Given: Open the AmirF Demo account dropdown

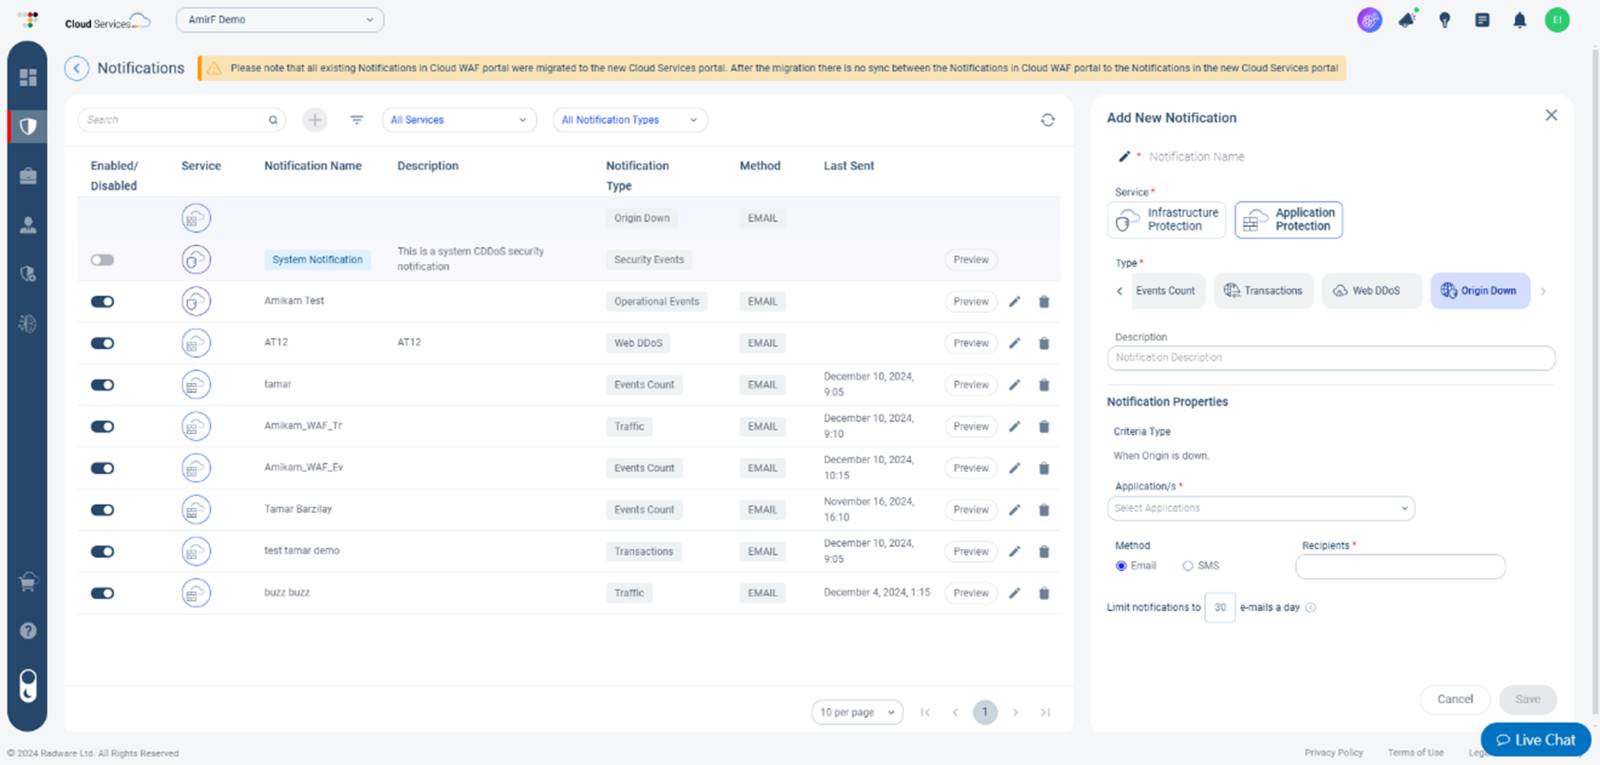Looking at the screenshot, I should (280, 20).
